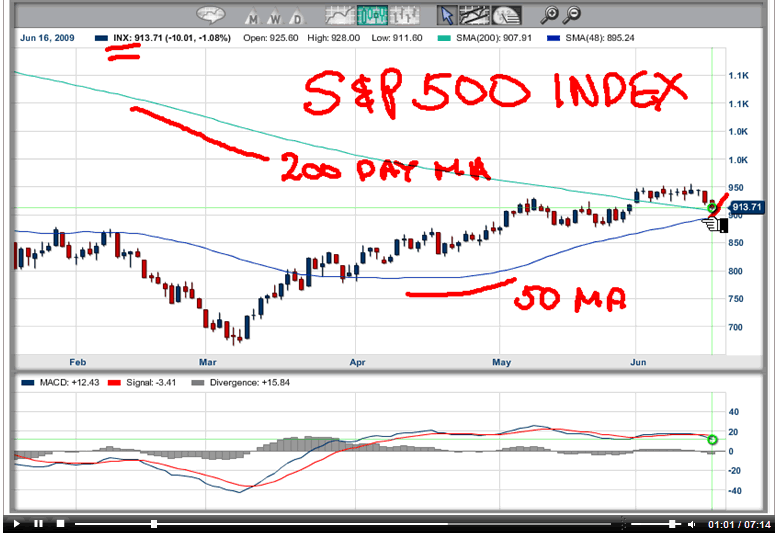Click the Signal: -3.41 label
Image resolution: width=779 pixels, height=537 pixels.
[x=151, y=383]
